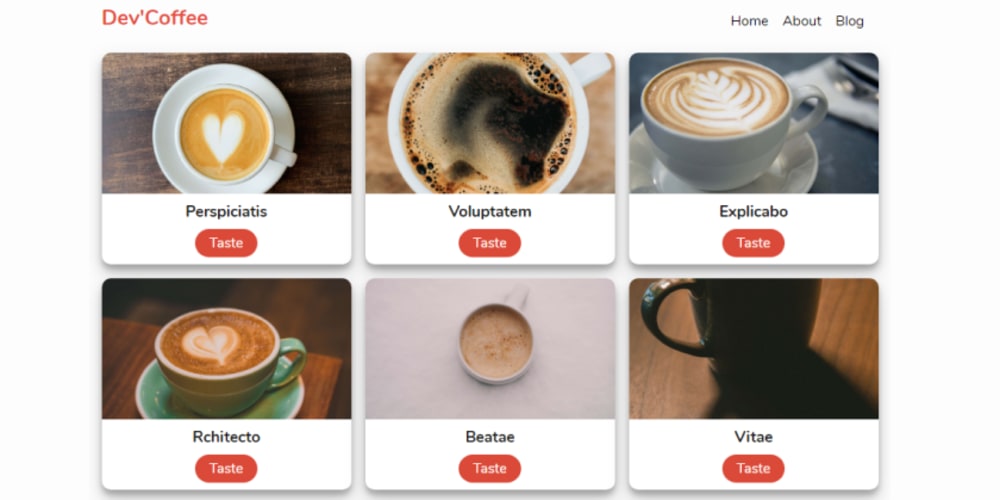The height and width of the screenshot is (500, 1000).
Task: Click Taste button under Rchitecto
Action: [x=226, y=469]
